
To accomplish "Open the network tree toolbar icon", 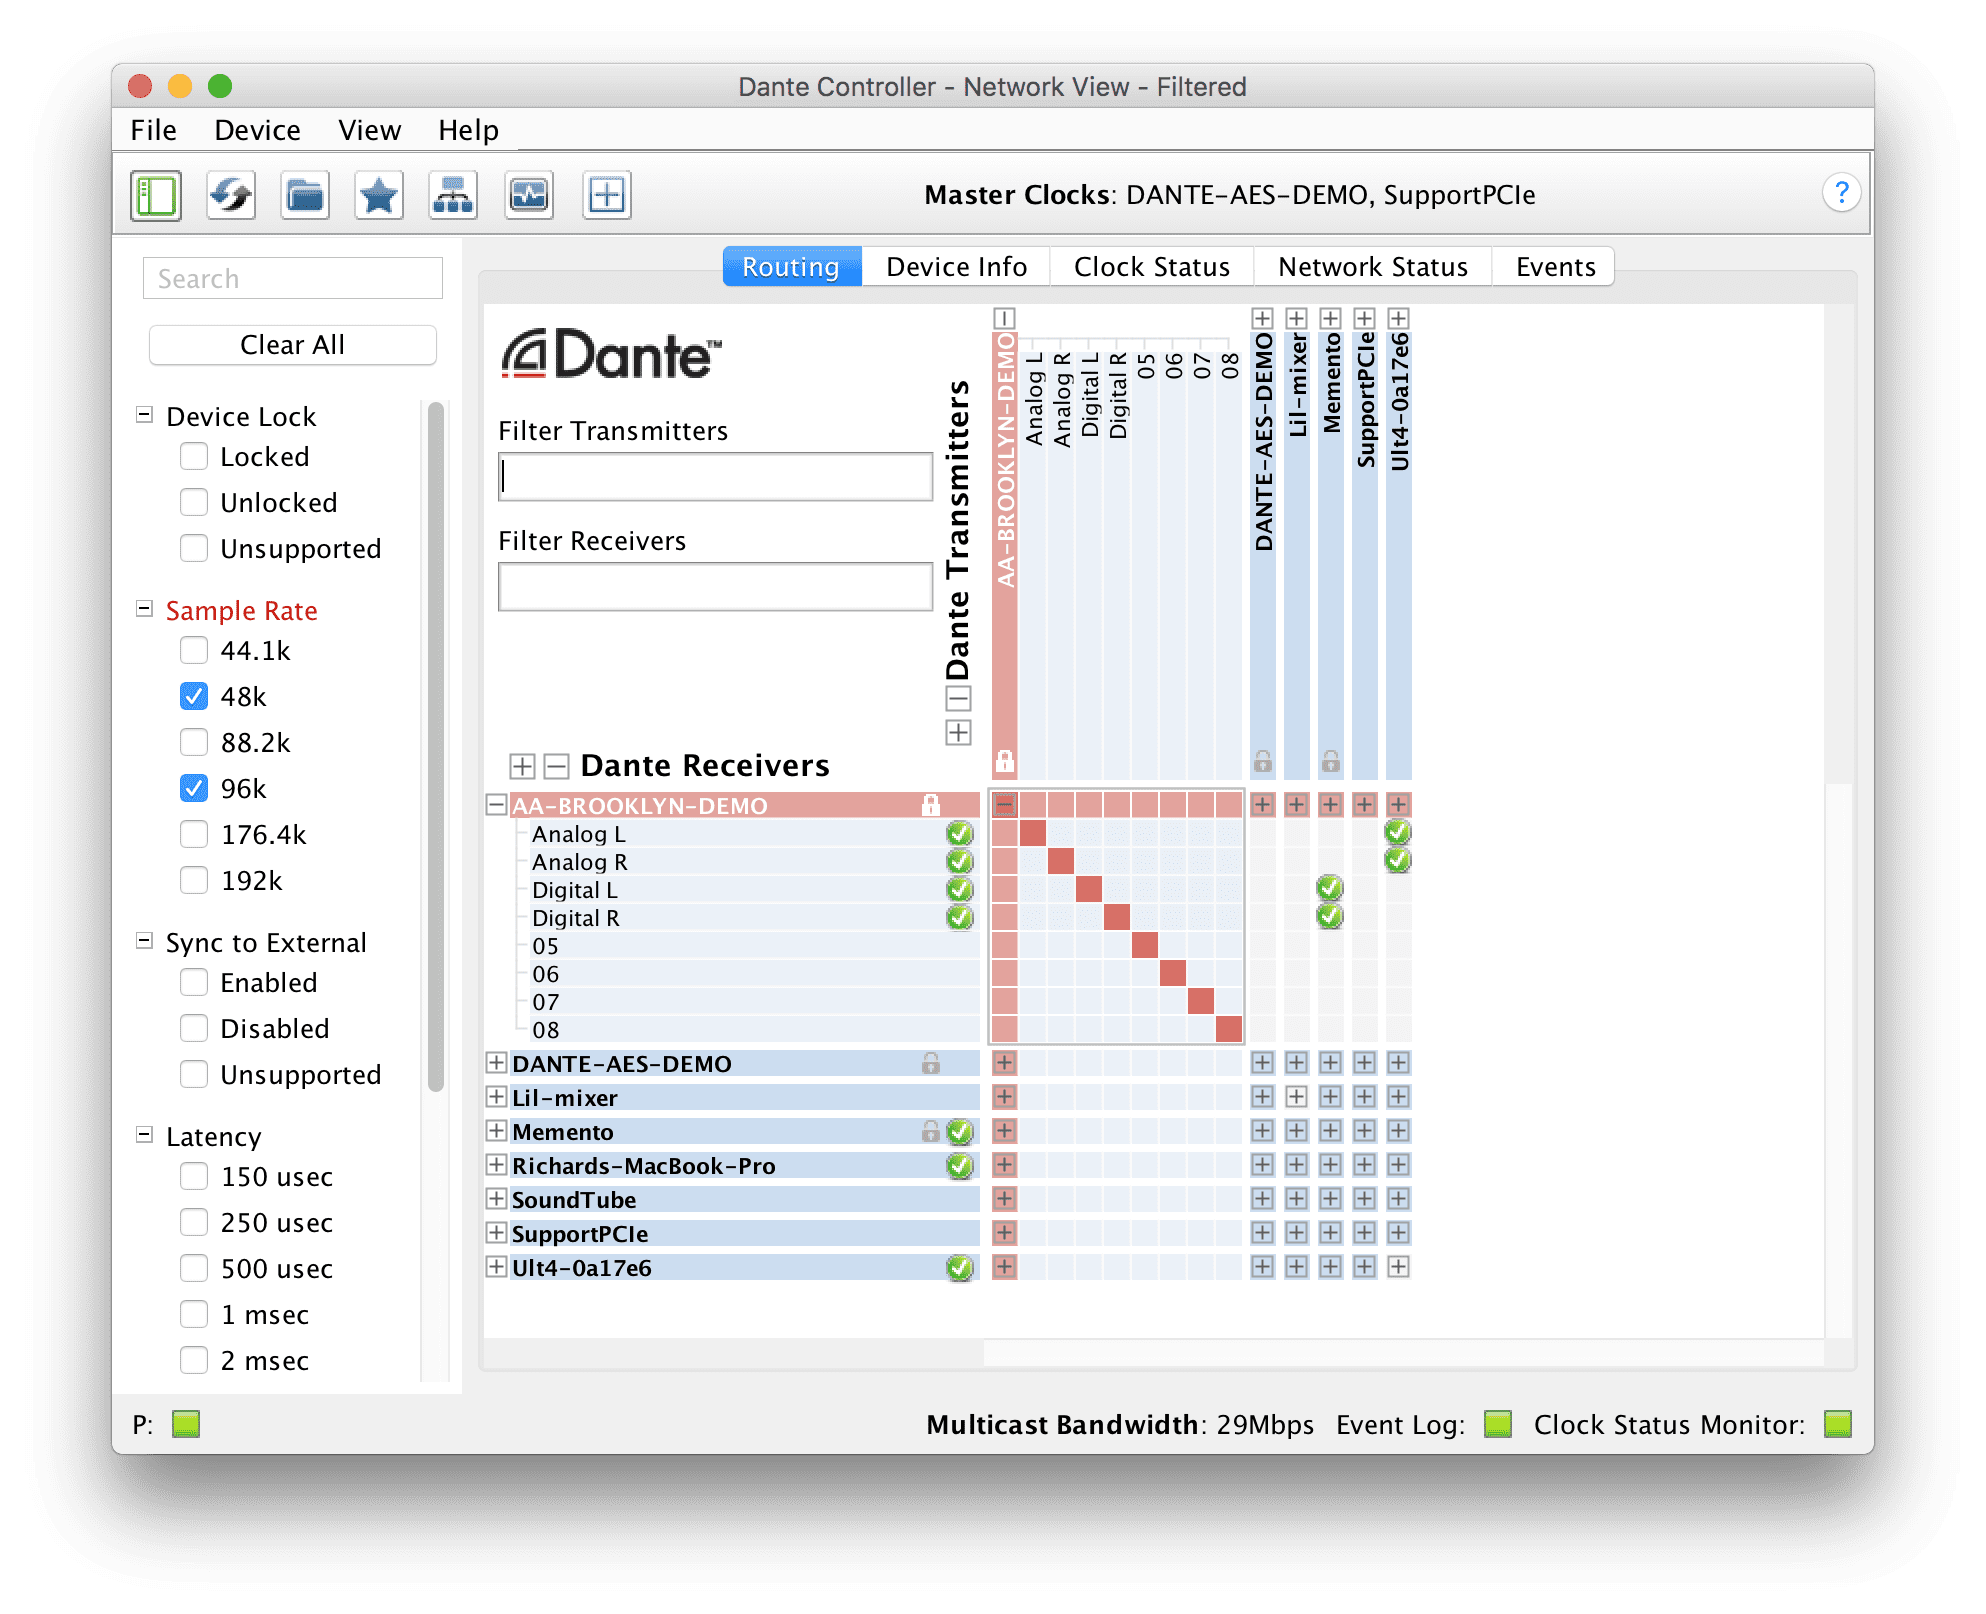I will (x=453, y=195).
